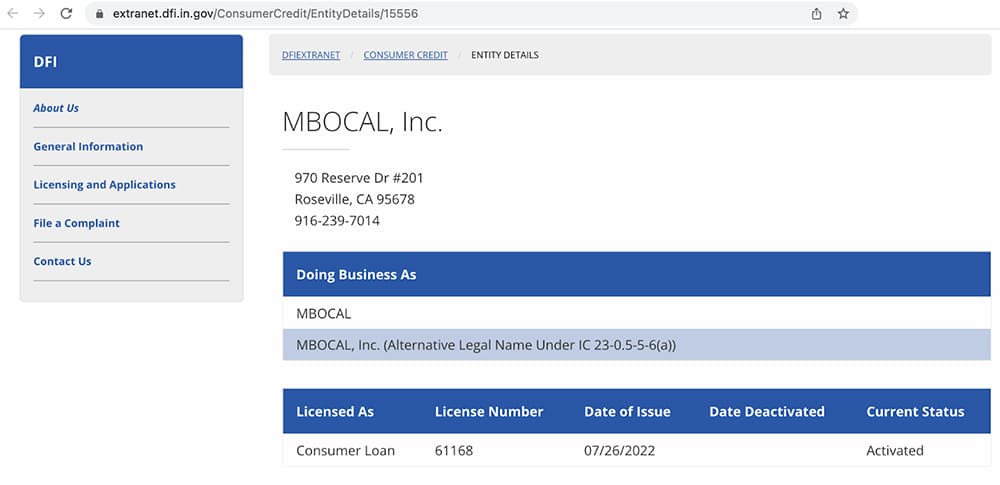The image size is (1000, 485).
Task: Open About Us in sidebar
Action: coord(56,108)
